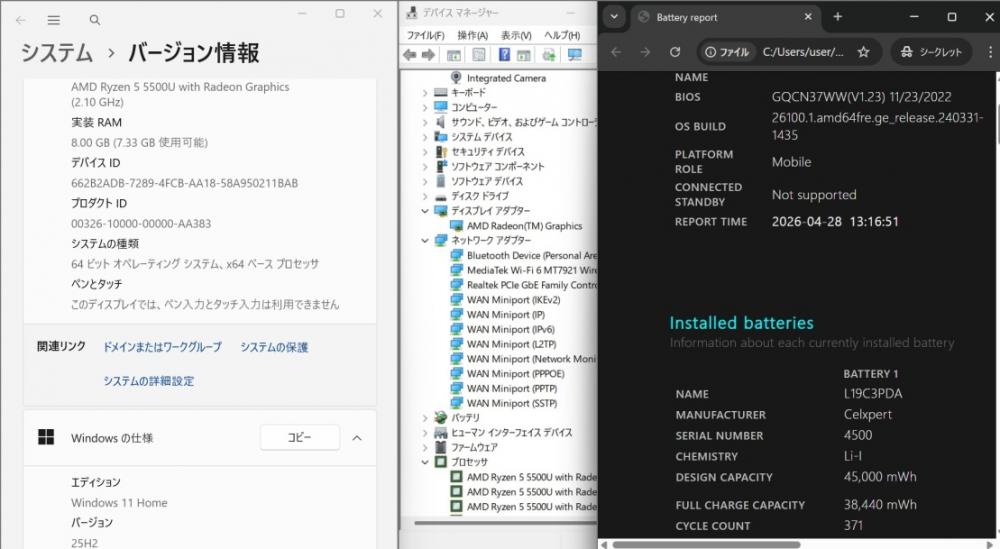Viewport: 1000px width, 549px height.
Task: Select Realtek PCIe GbE Family Controller
Action: click(x=532, y=285)
